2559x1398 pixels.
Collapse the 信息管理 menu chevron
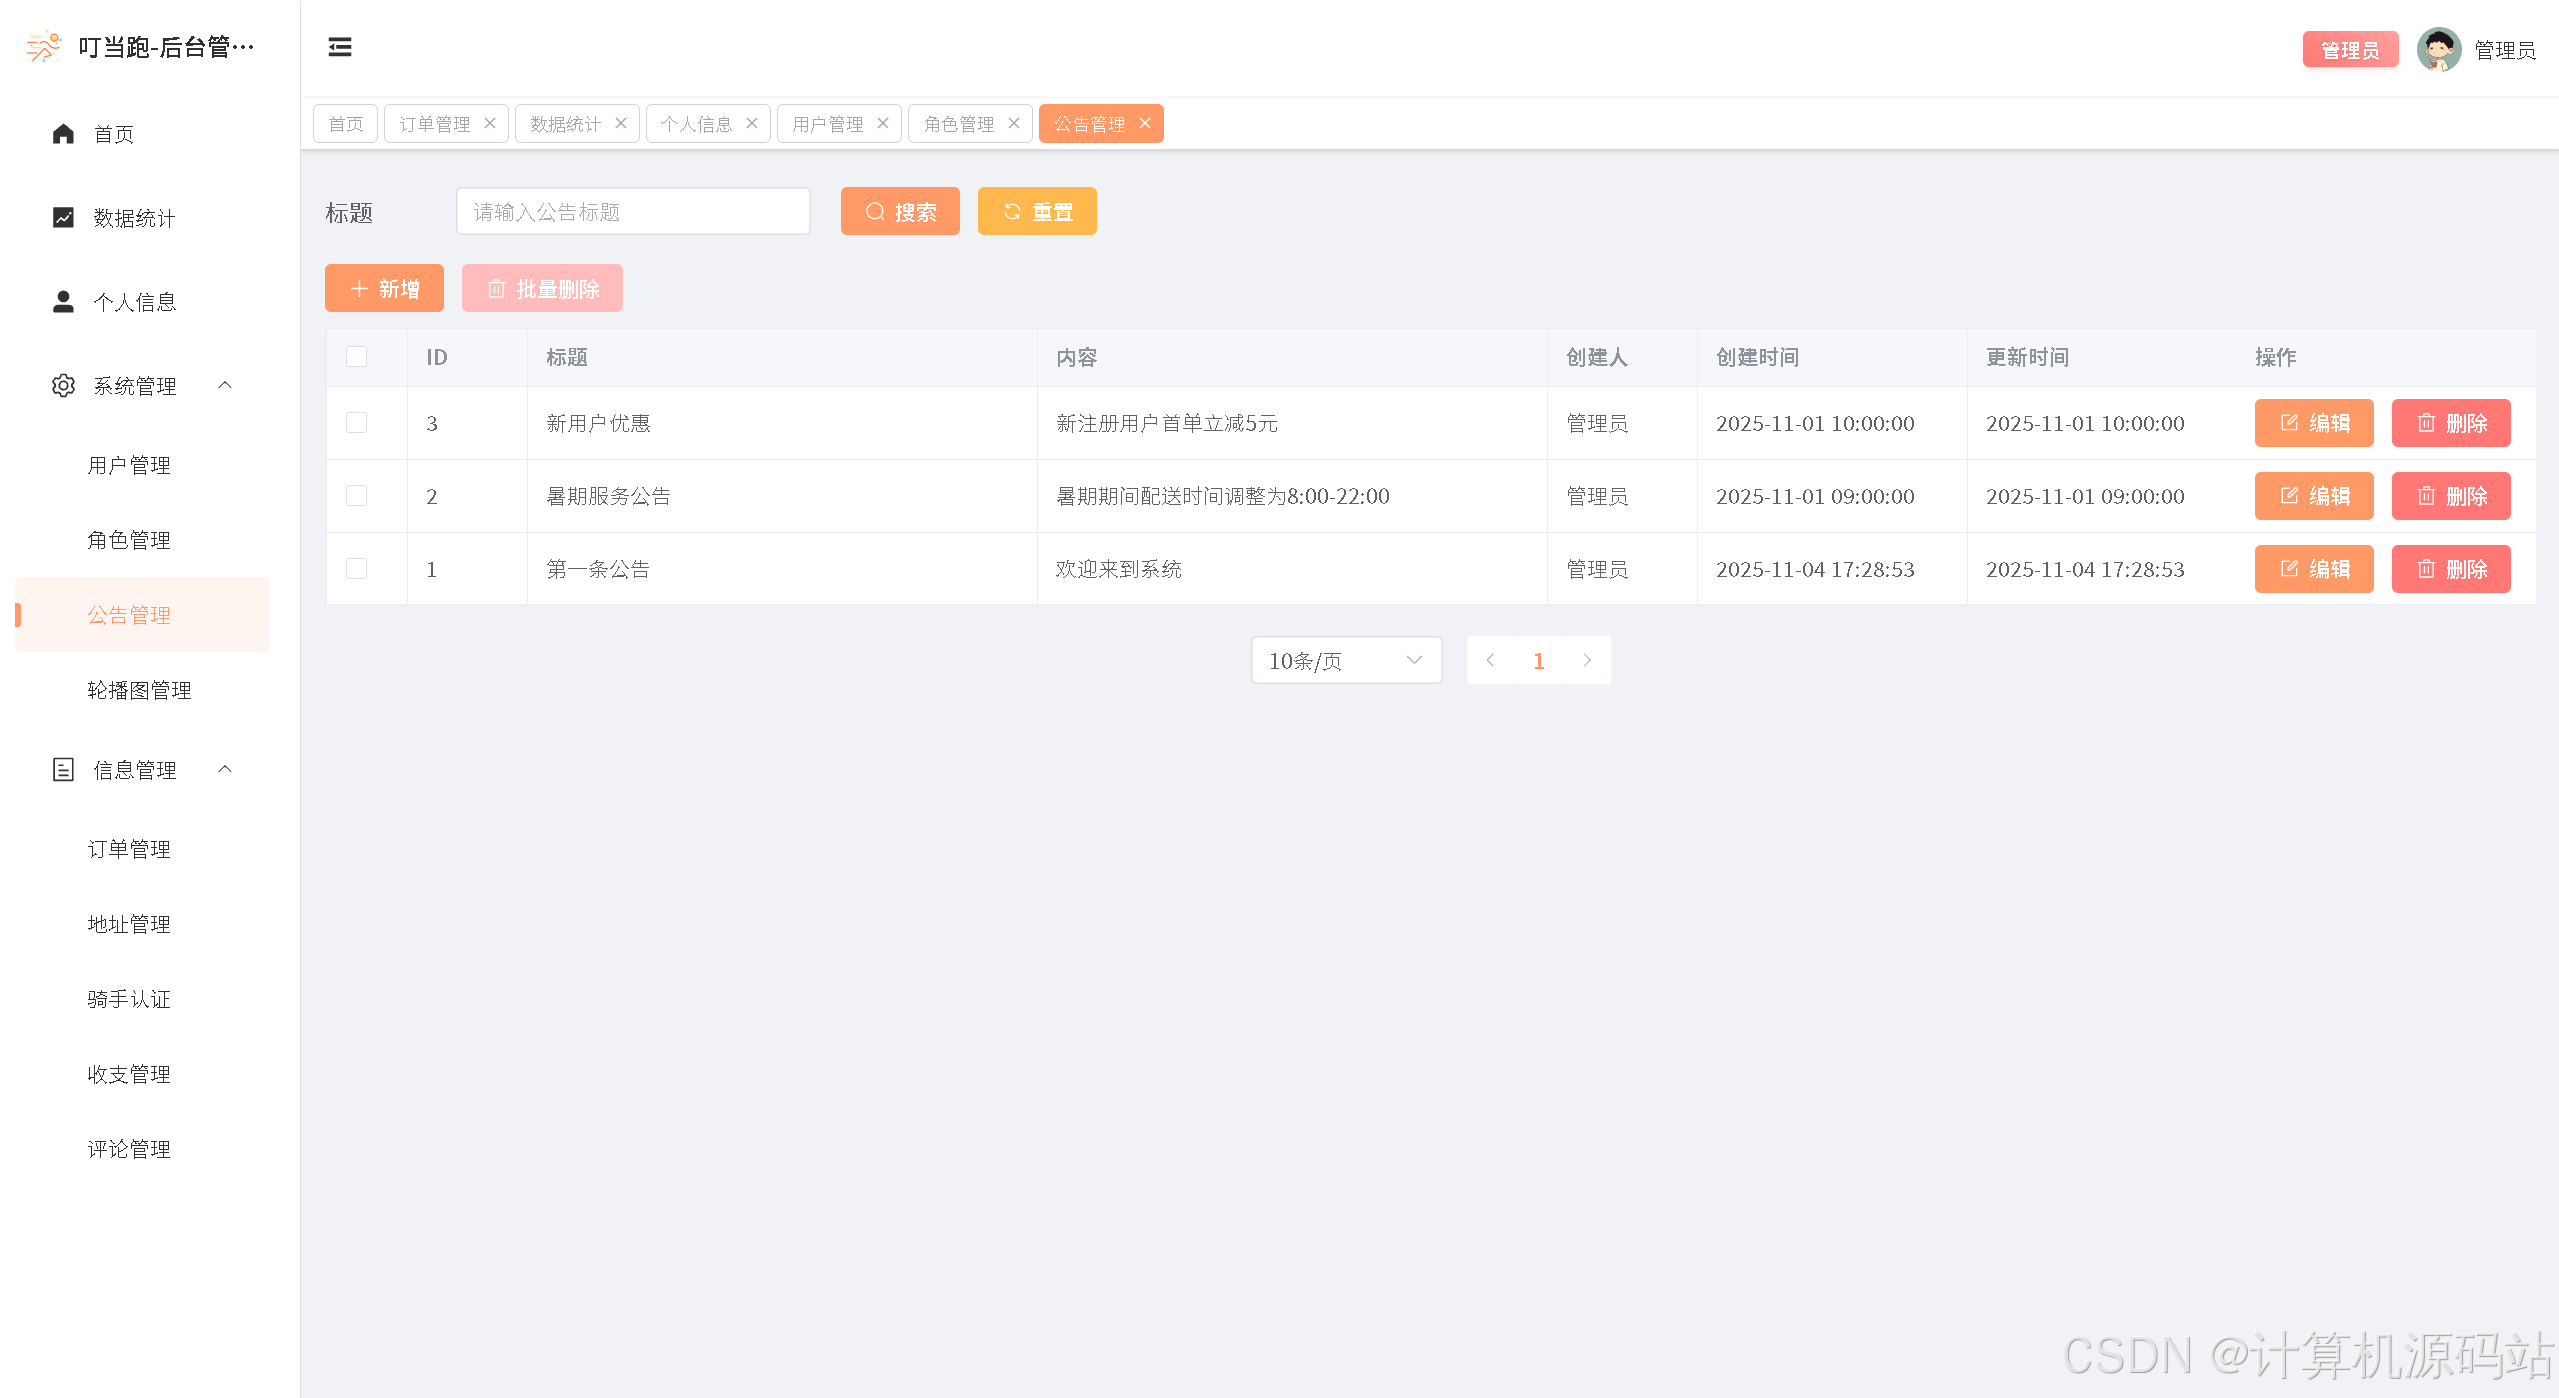coord(225,769)
